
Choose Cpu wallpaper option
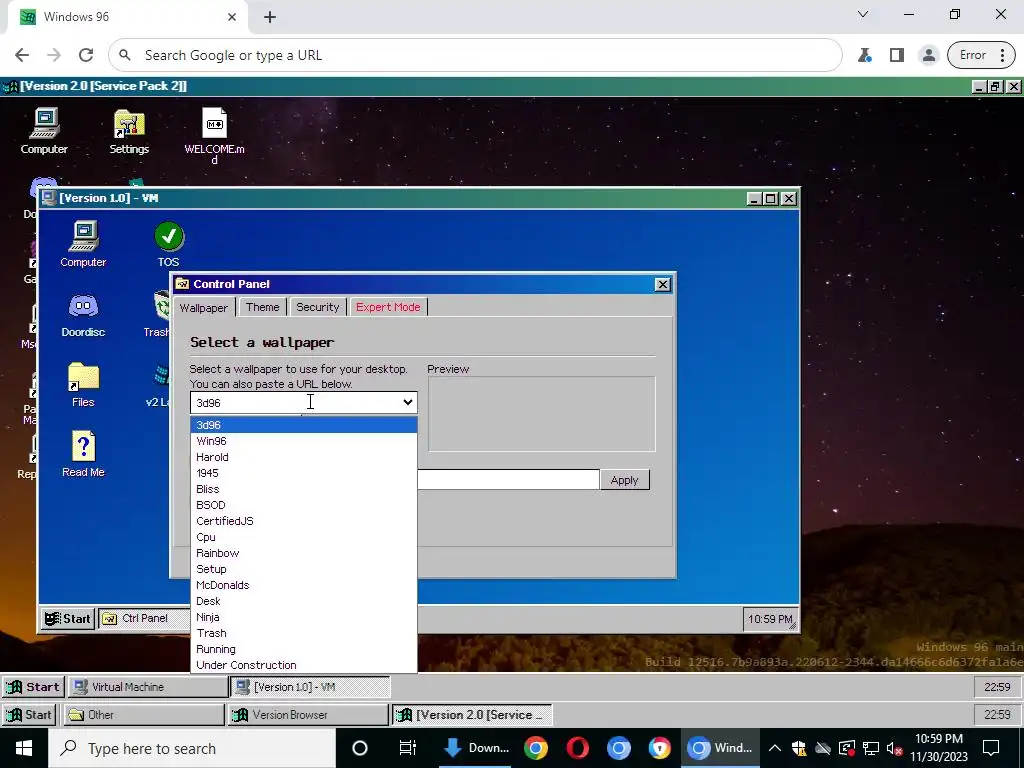[x=304, y=537]
